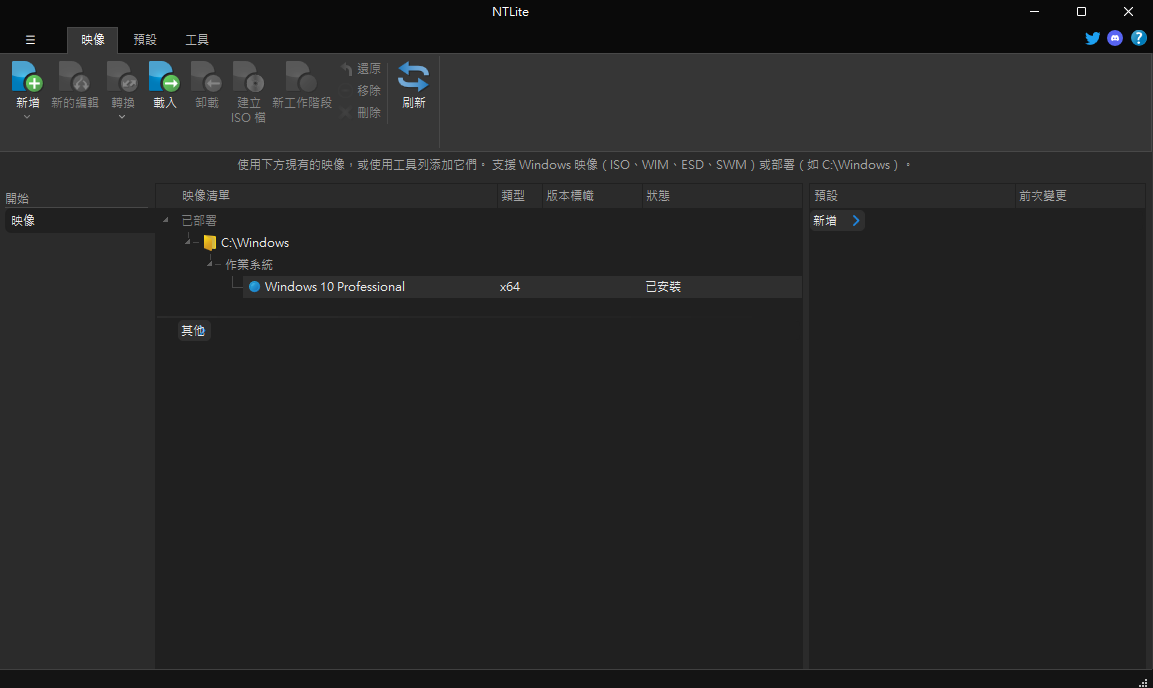Viewport: 1153px width, 688px height.
Task: Open the hamburger main menu
Action: [30, 40]
